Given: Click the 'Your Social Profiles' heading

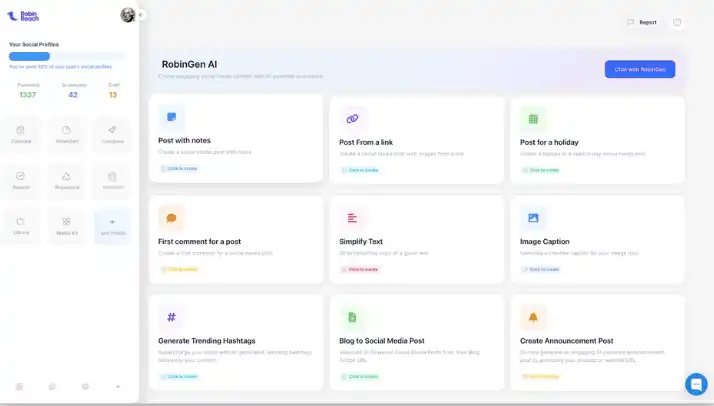Looking at the screenshot, I should coord(34,45).
